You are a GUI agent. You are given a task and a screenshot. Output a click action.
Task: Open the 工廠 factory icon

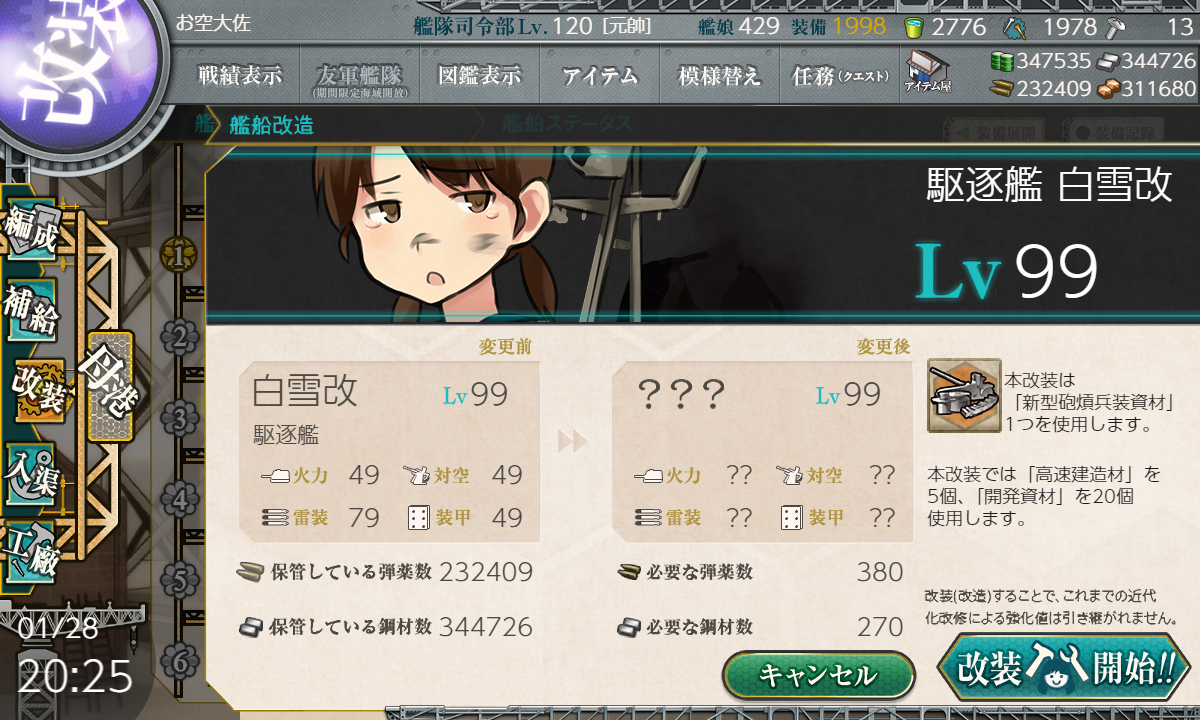[31, 549]
